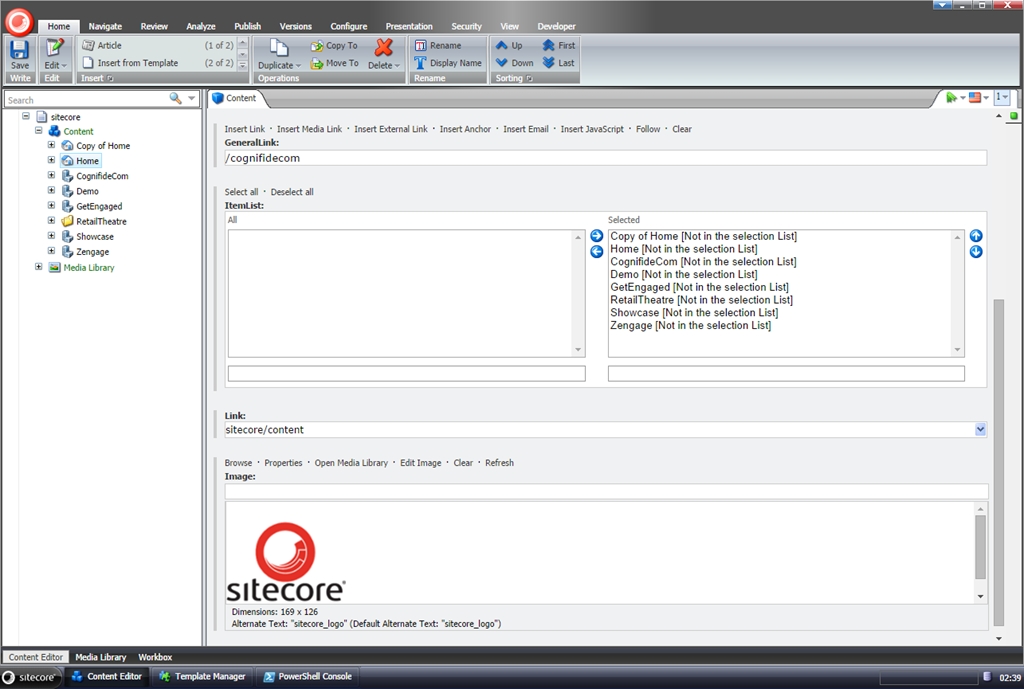Screen dimensions: 1024x689
Task: Click the green navigation icon near flag
Action: [952, 97]
